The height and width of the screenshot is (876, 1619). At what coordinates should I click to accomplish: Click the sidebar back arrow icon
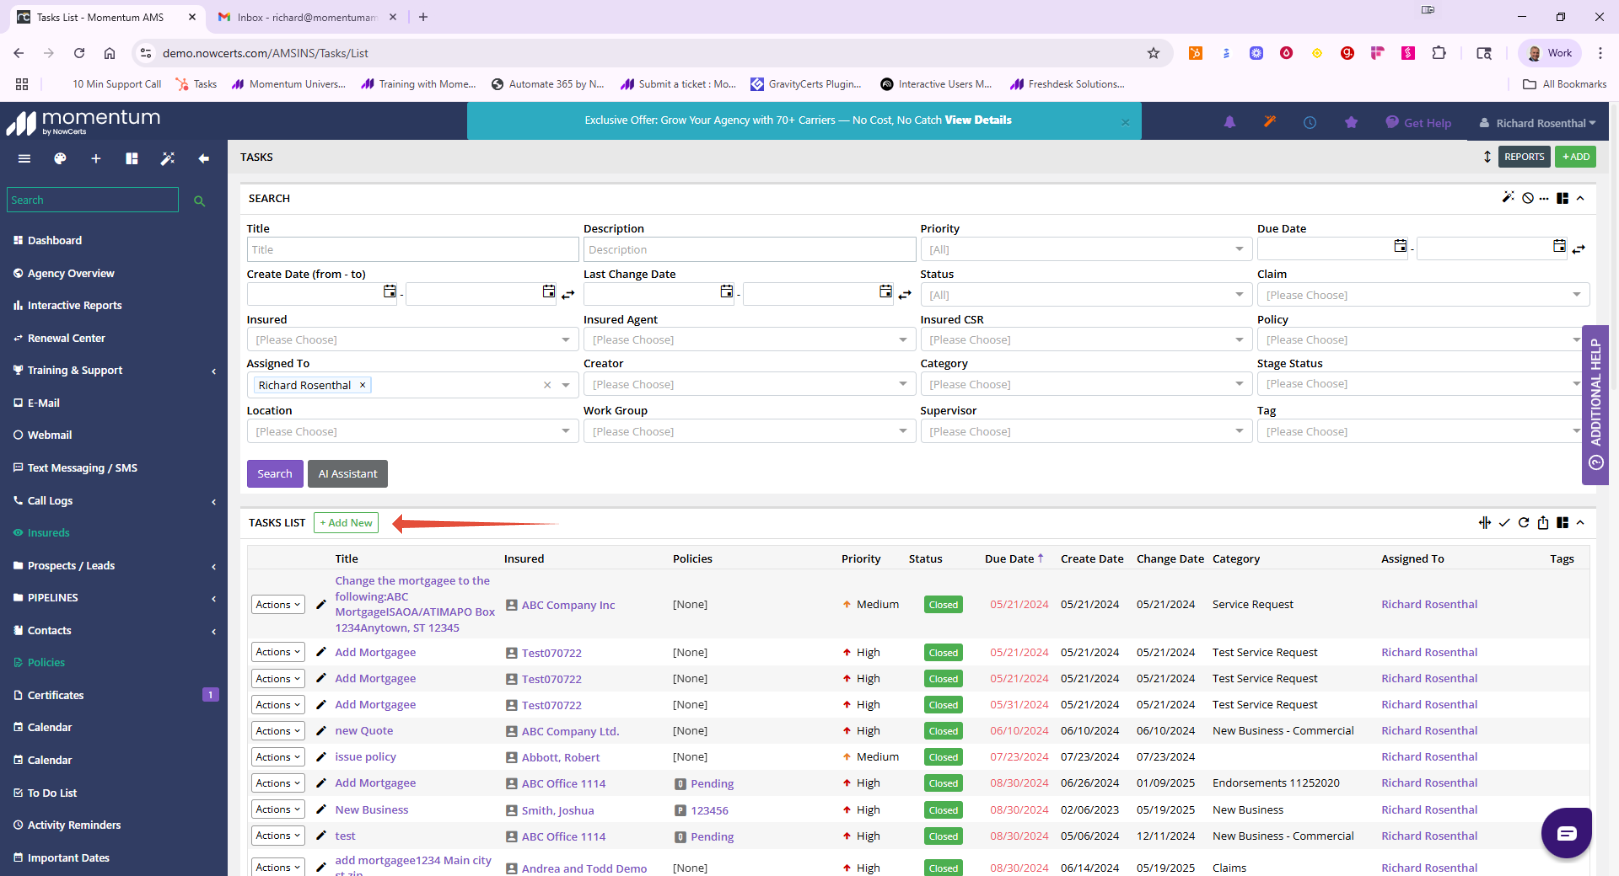coord(204,158)
